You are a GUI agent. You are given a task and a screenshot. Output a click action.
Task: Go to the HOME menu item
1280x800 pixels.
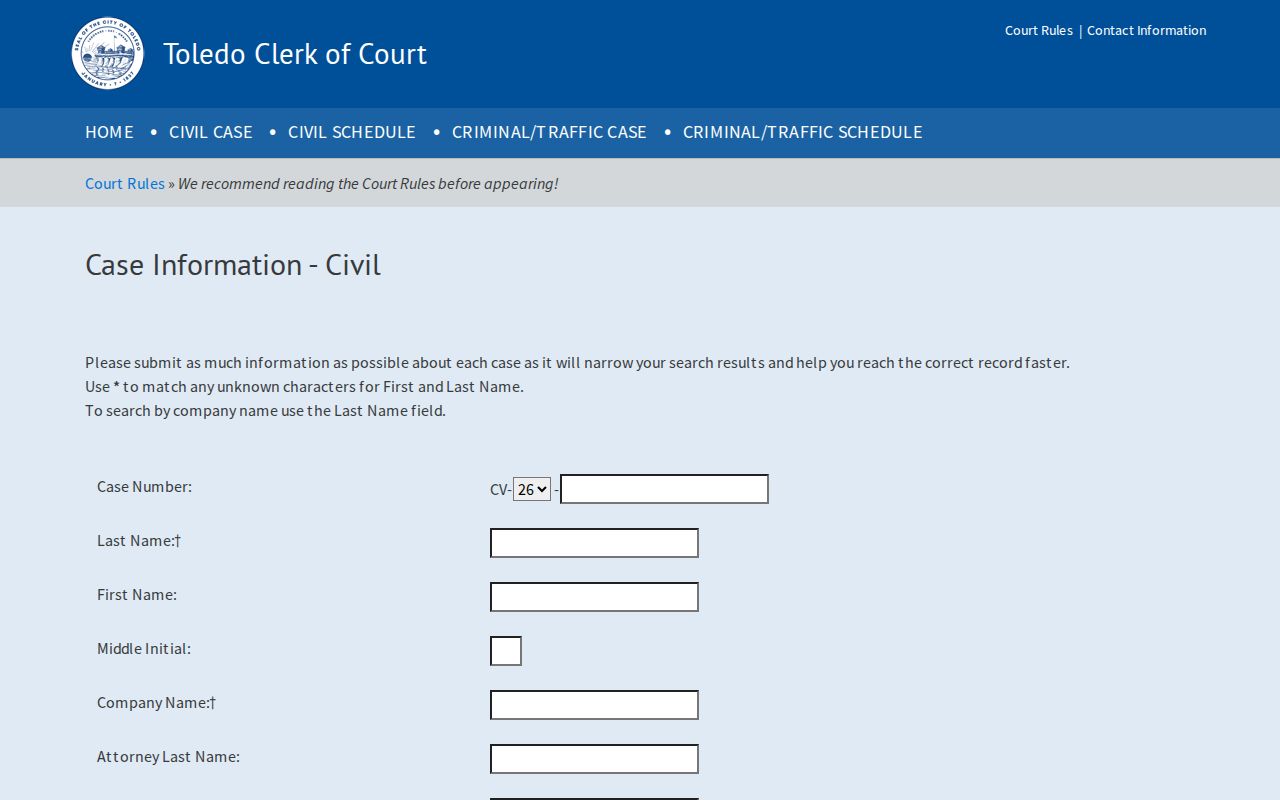pos(109,132)
